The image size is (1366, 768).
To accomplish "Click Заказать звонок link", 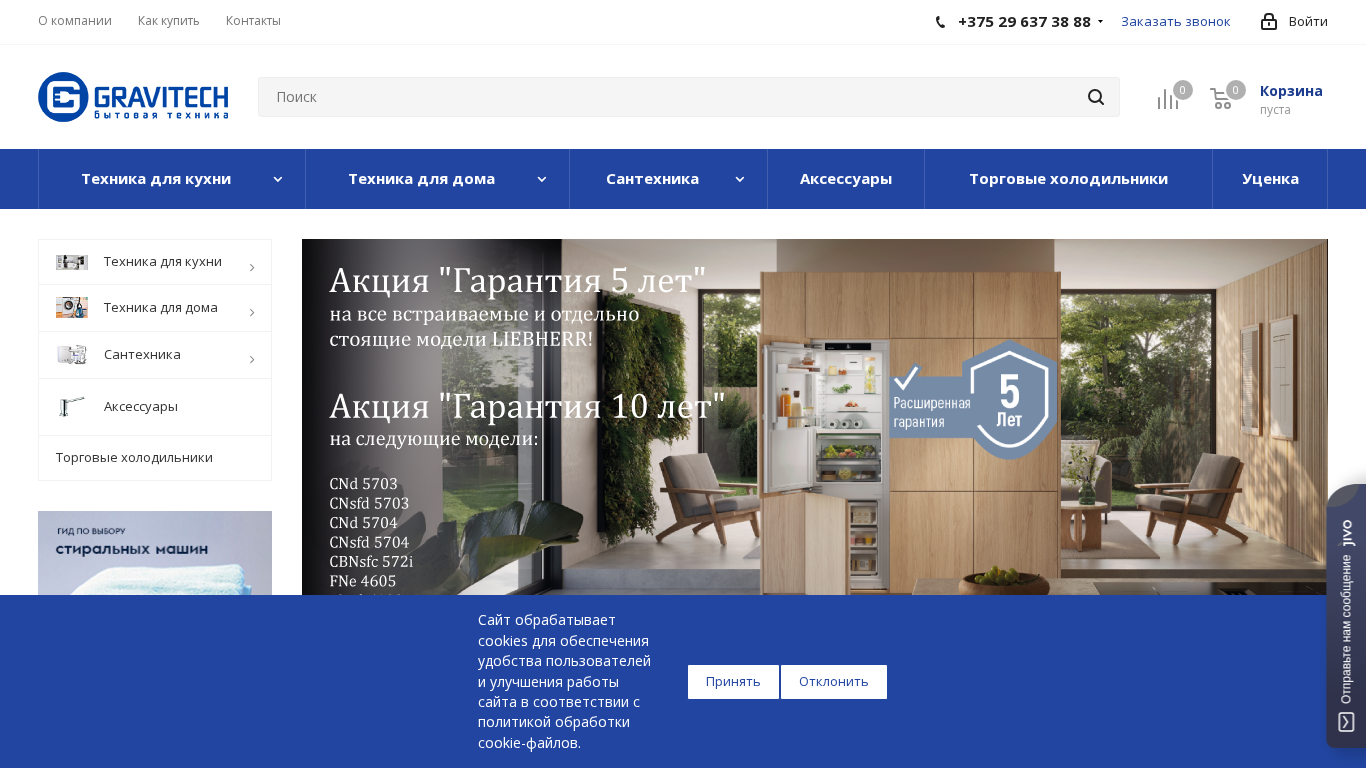I will [1175, 21].
